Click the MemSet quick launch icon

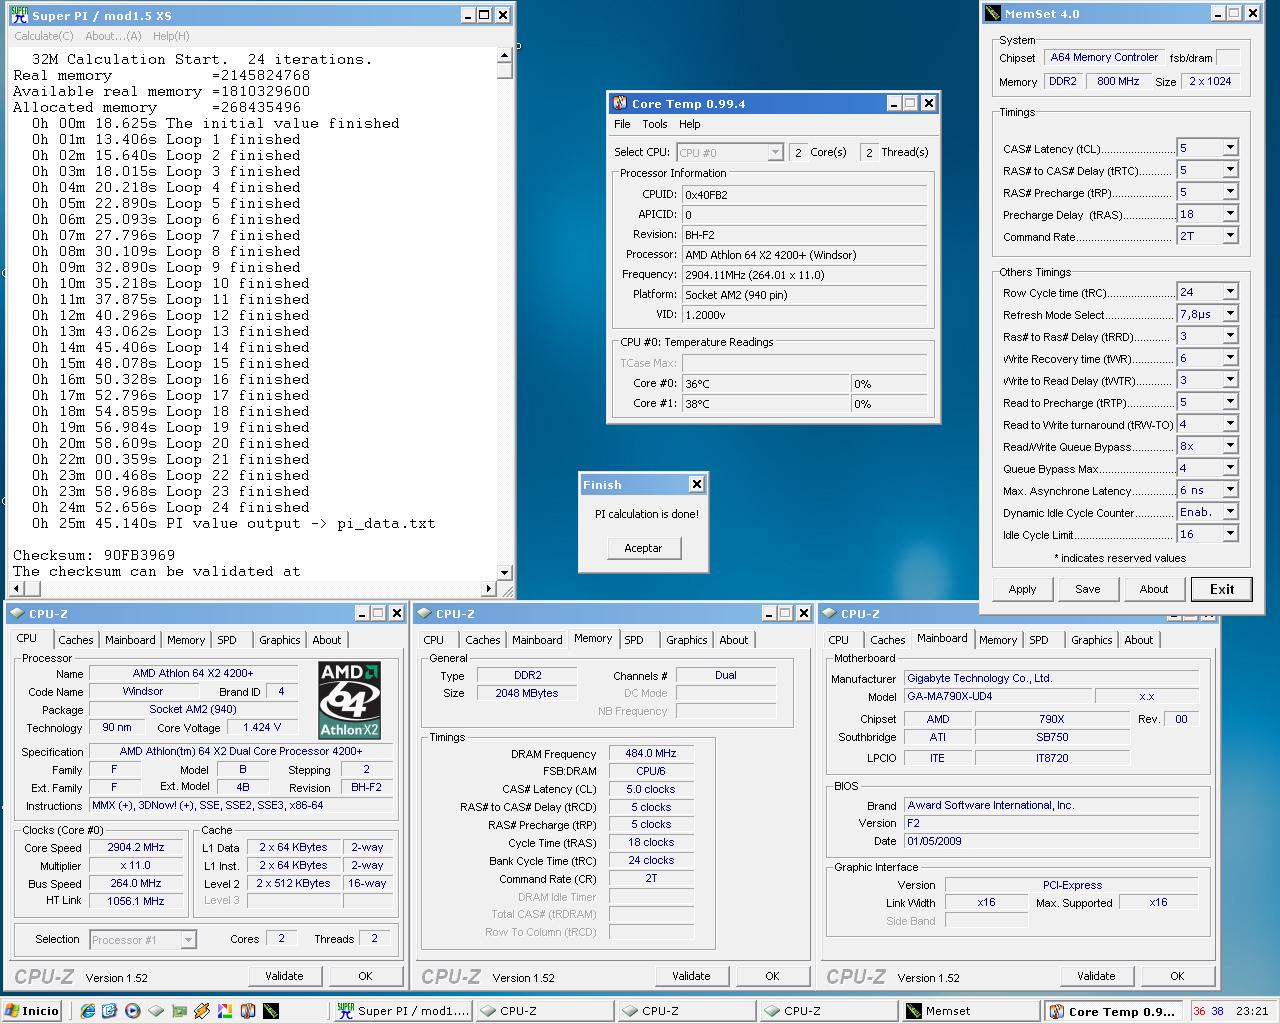[x=271, y=1011]
